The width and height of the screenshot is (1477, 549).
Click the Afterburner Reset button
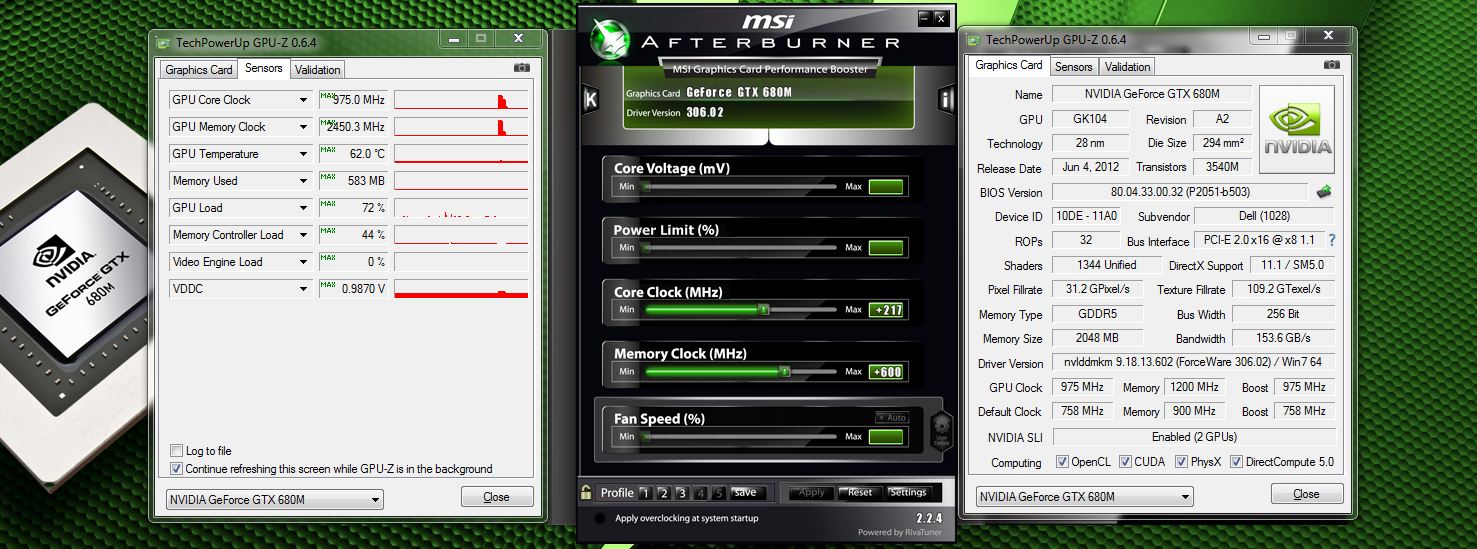859,492
